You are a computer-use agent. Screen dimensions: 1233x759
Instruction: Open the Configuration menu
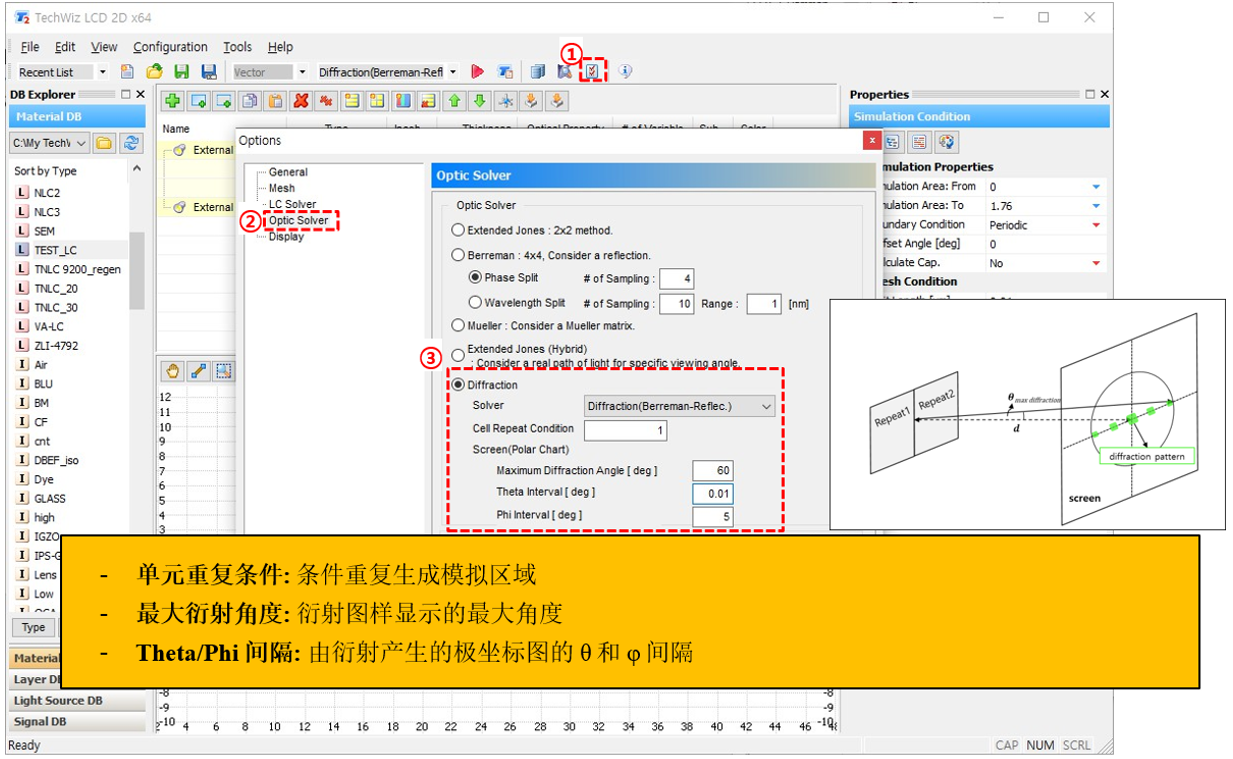[x=170, y=47]
